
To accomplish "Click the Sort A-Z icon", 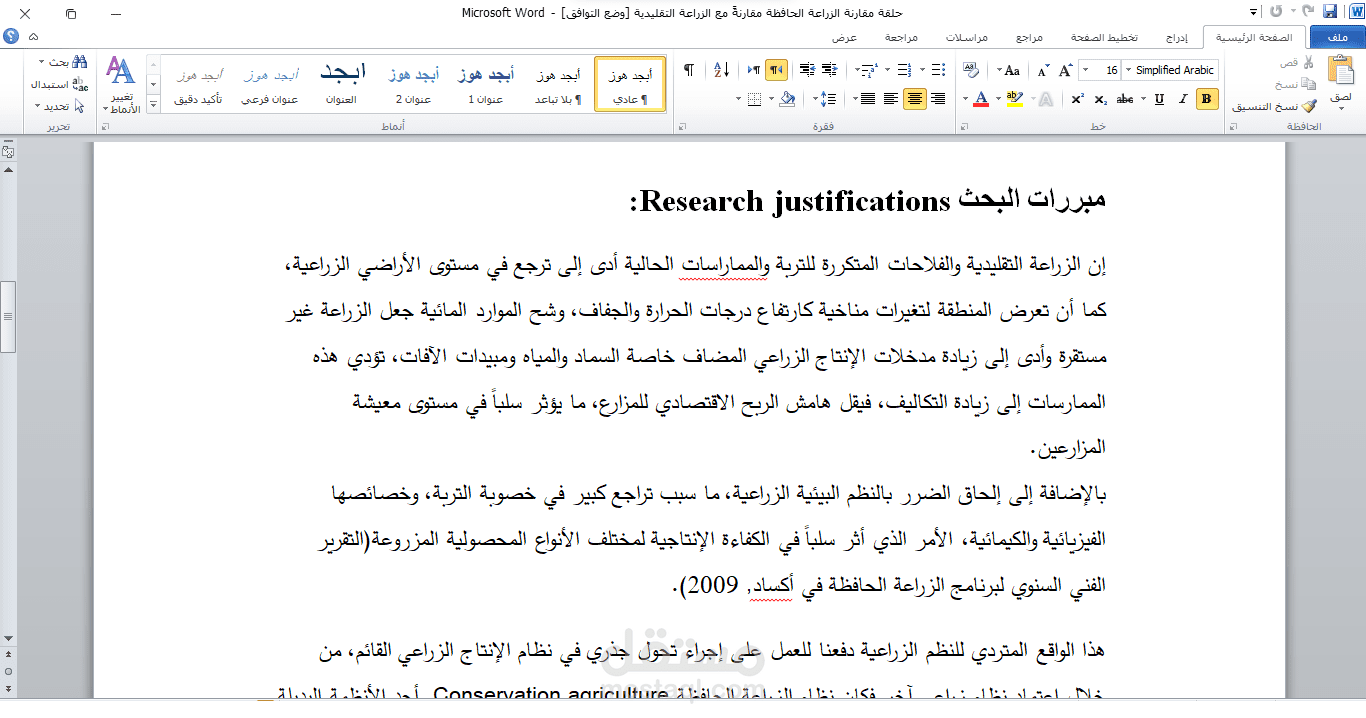I will click(722, 70).
